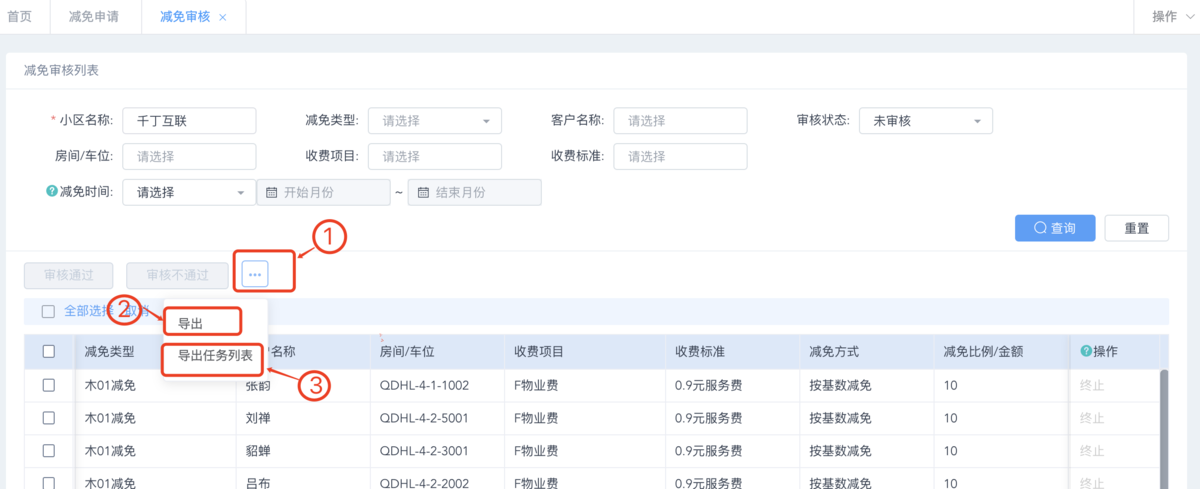This screenshot has width=1200, height=489.
Task: Open the more actions ellipsis button
Action: [255, 274]
